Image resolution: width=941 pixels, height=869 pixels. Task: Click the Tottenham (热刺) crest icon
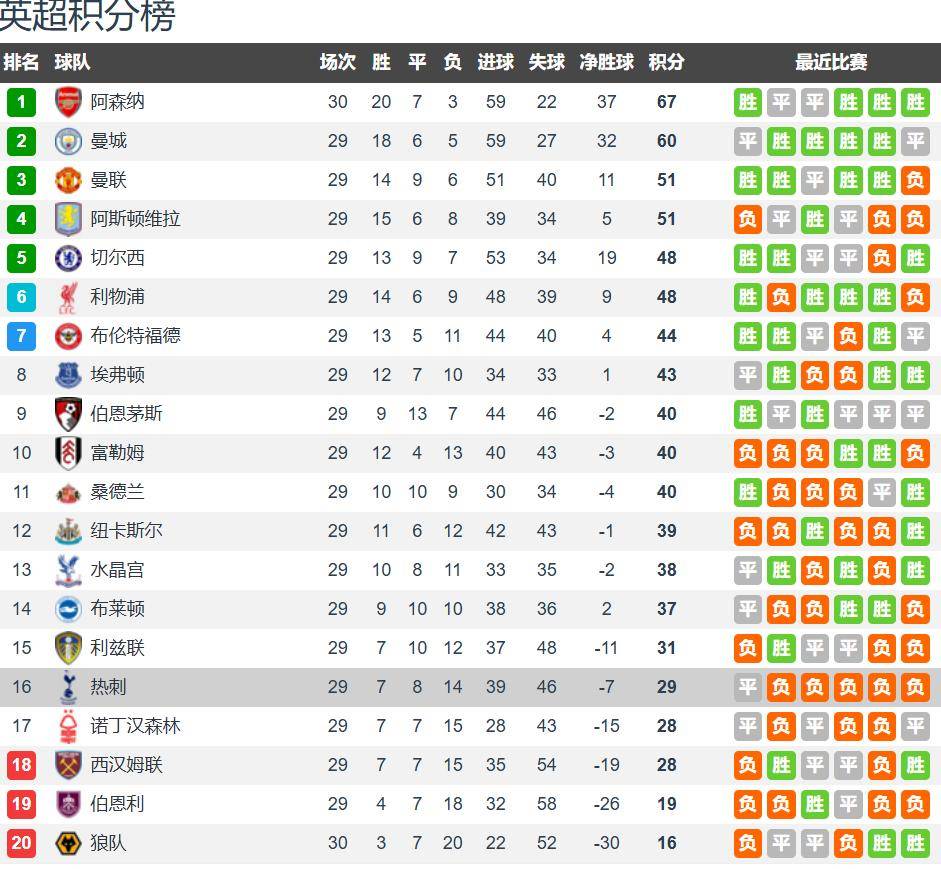coord(68,687)
